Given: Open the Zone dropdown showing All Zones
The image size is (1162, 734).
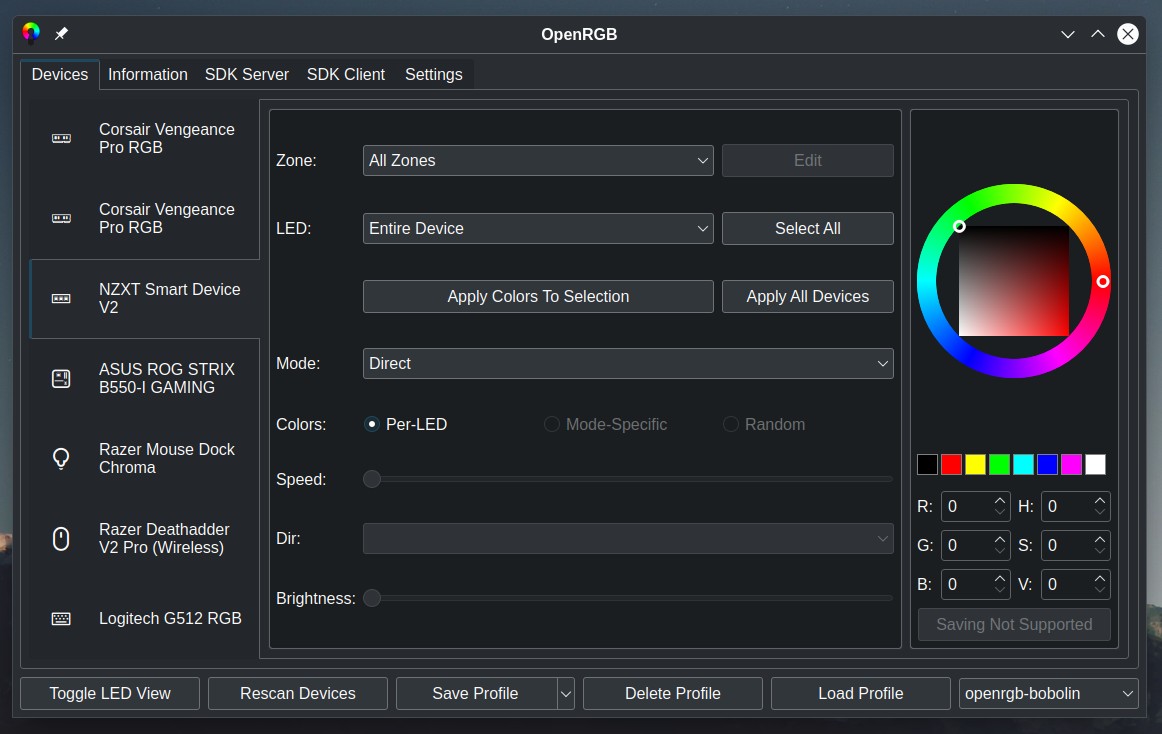Looking at the screenshot, I should tap(538, 160).
